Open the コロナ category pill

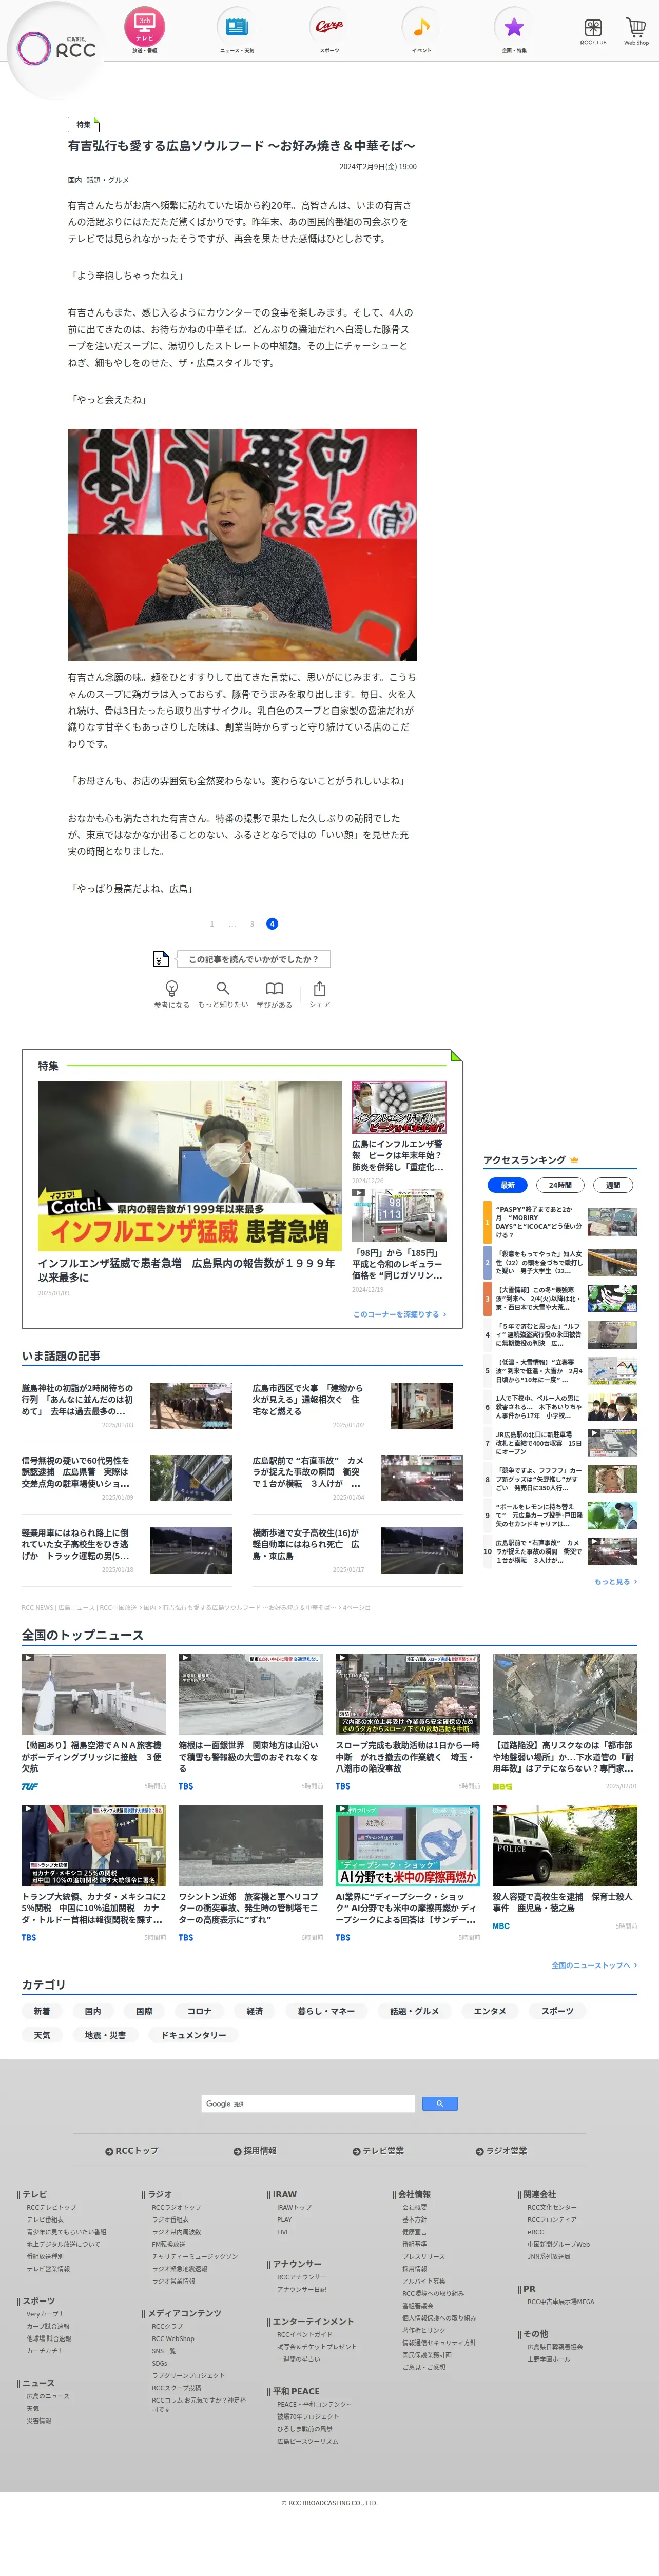(199, 2011)
